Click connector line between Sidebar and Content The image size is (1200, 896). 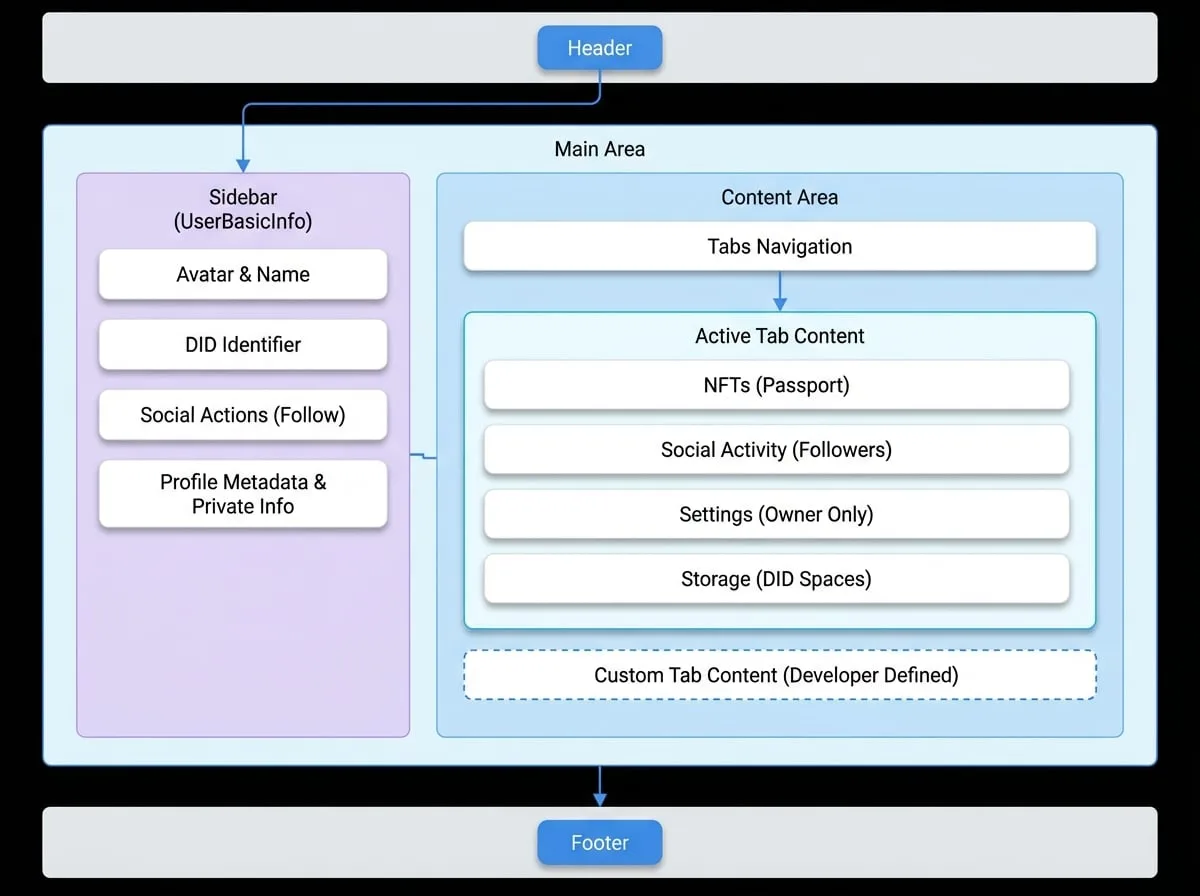pyautogui.click(x=424, y=456)
